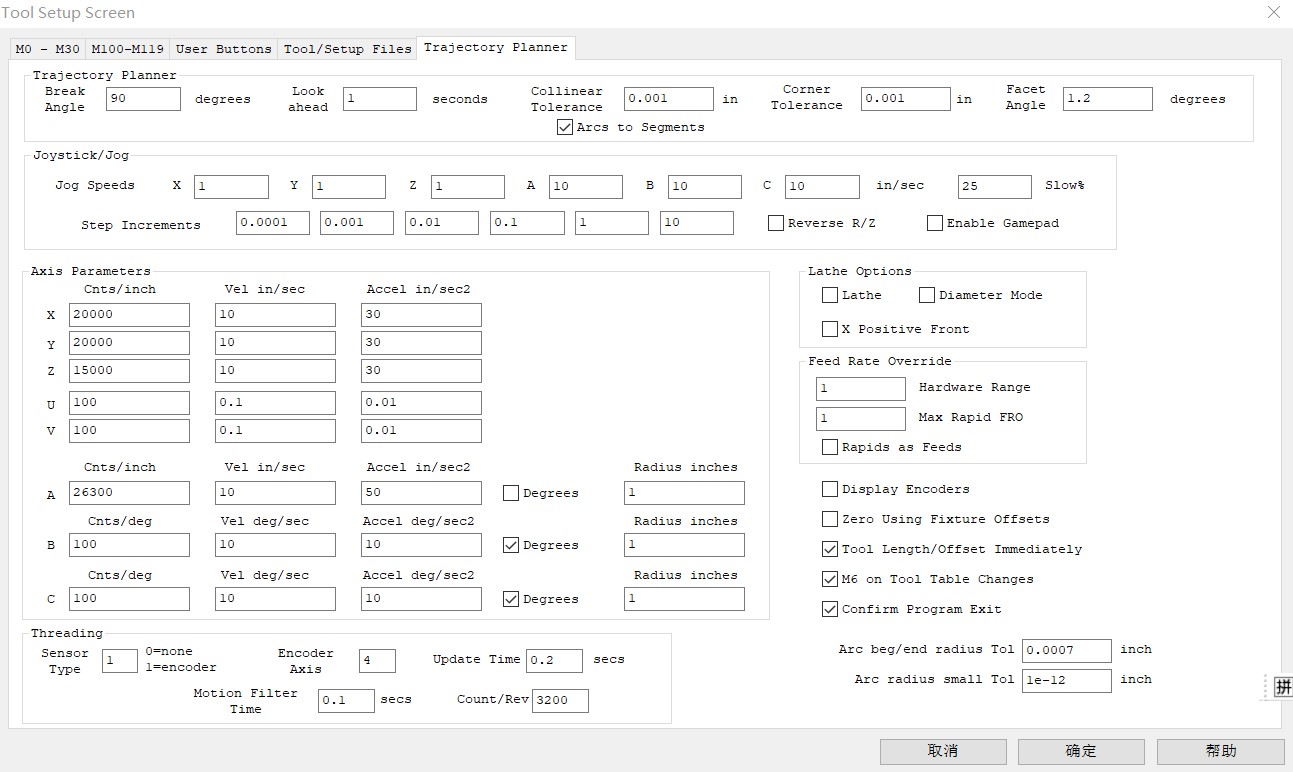Focus the X axis Cnts/inch field
The image size is (1293, 772).
(x=129, y=315)
